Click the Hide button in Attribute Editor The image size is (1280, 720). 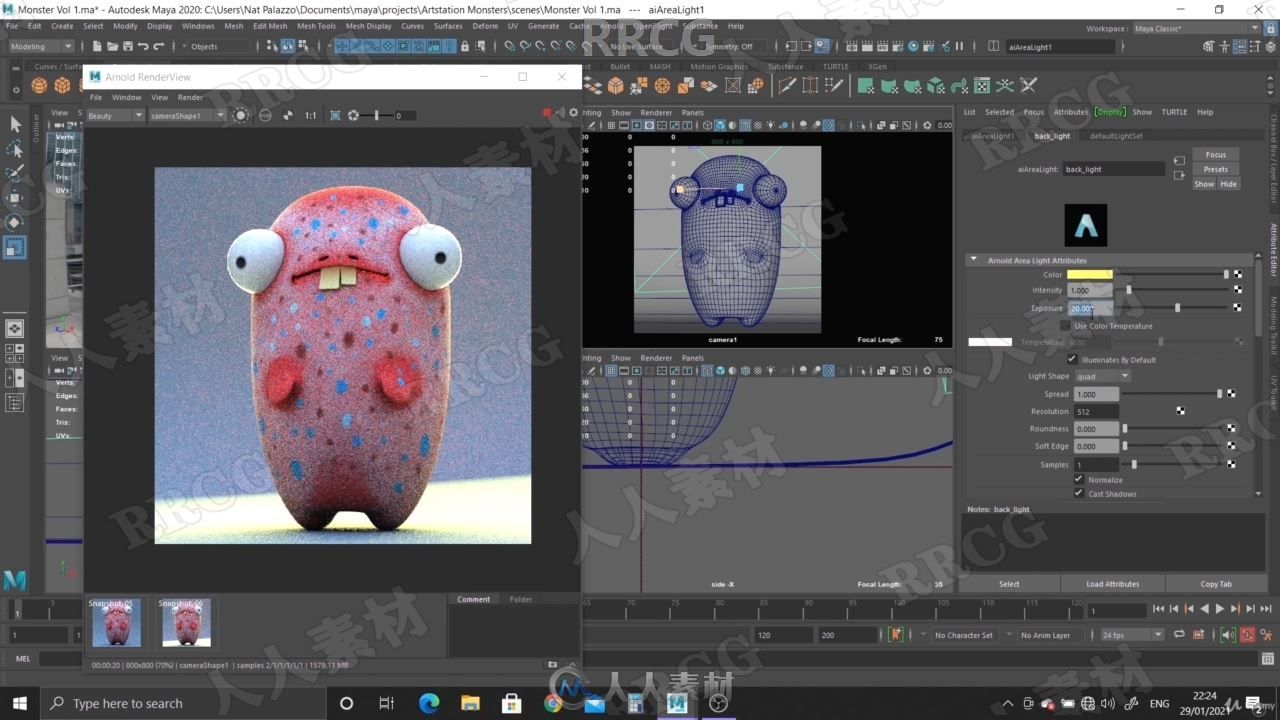point(1228,184)
